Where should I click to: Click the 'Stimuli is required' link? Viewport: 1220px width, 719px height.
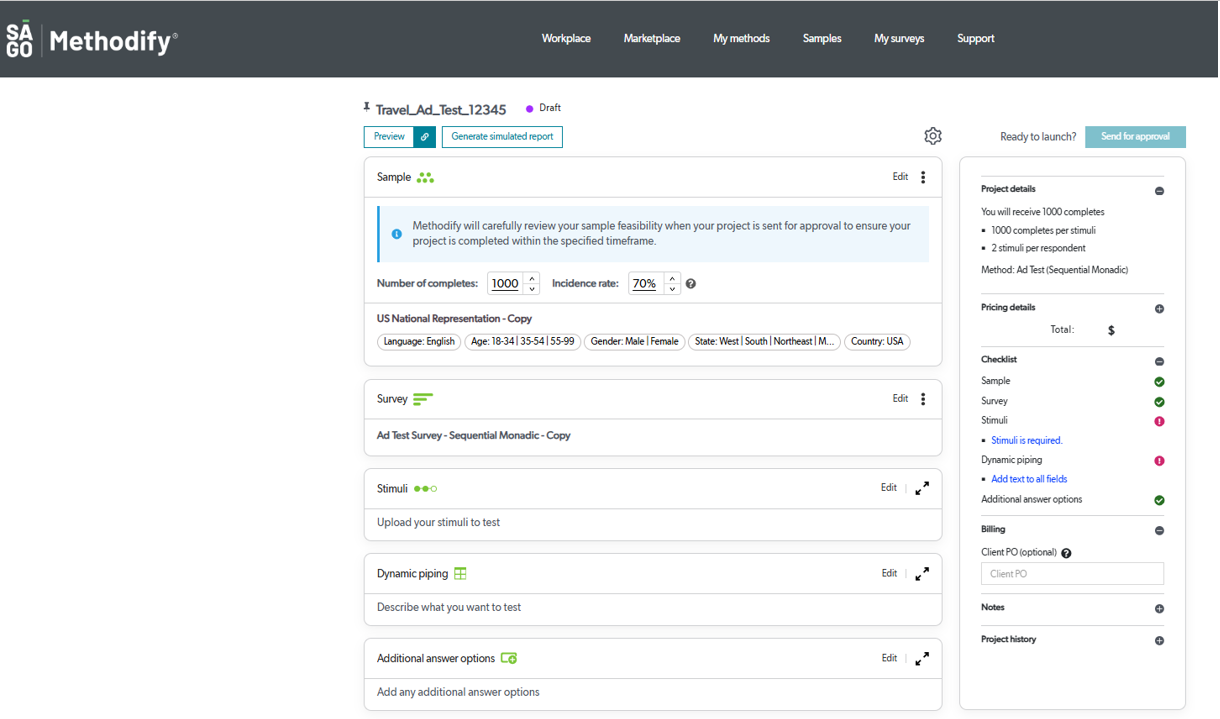click(1026, 441)
